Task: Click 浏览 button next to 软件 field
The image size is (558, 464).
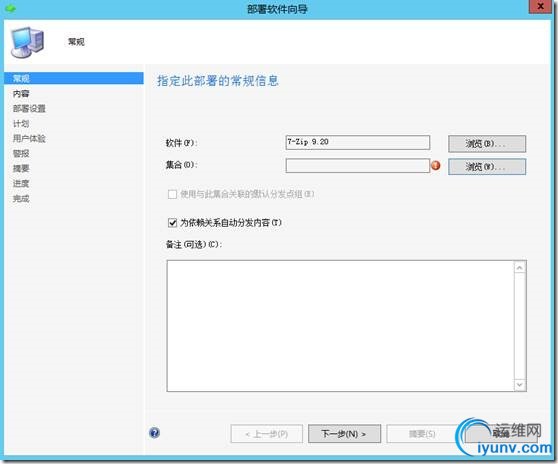Action: pos(487,144)
